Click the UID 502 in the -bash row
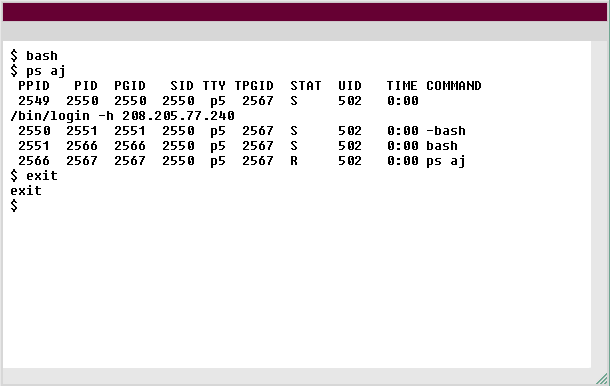Image resolution: width=610 pixels, height=386 pixels. click(350, 131)
